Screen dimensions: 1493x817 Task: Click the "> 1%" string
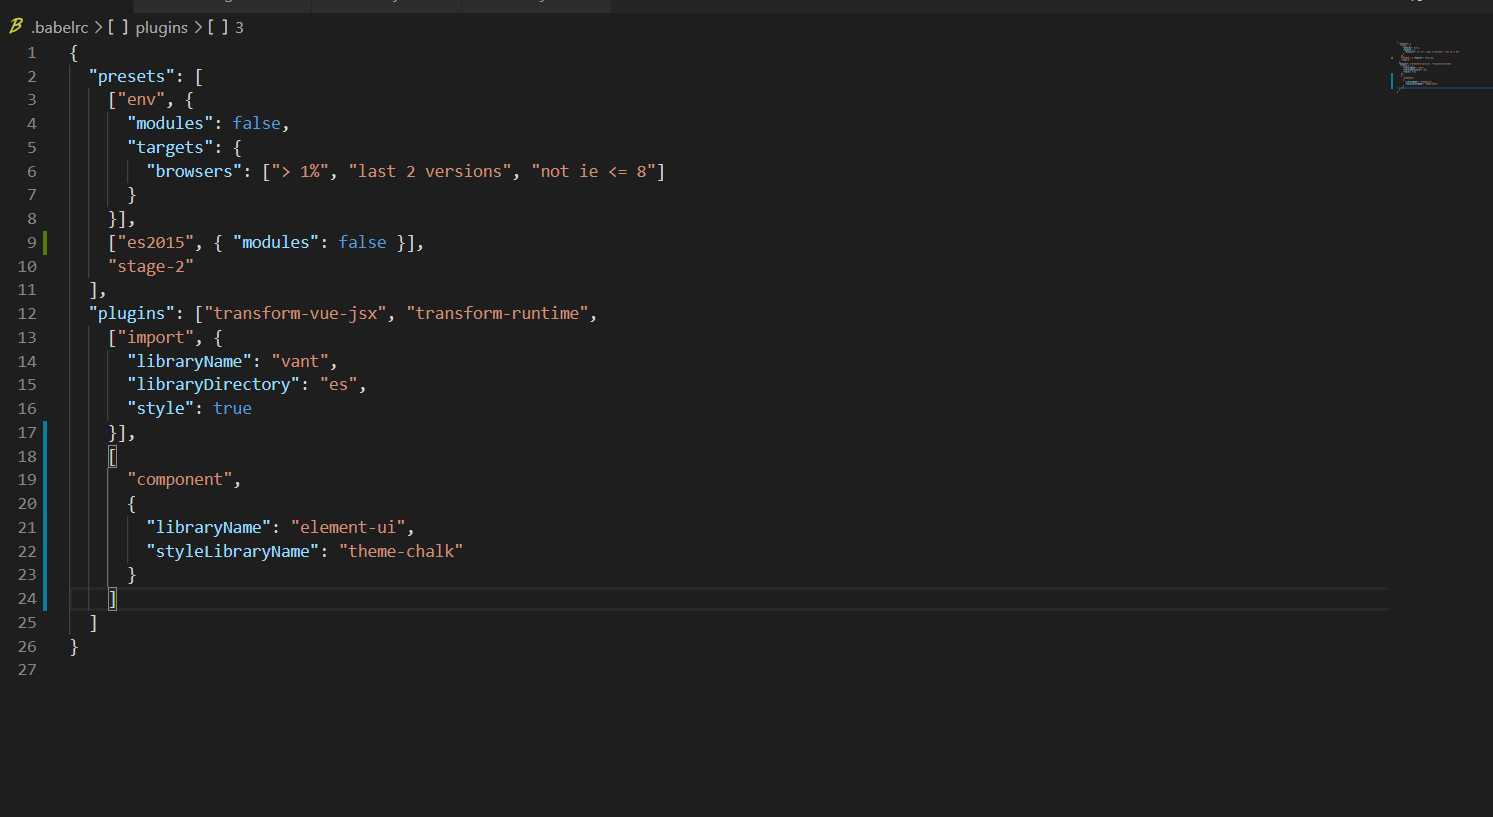[x=300, y=171]
